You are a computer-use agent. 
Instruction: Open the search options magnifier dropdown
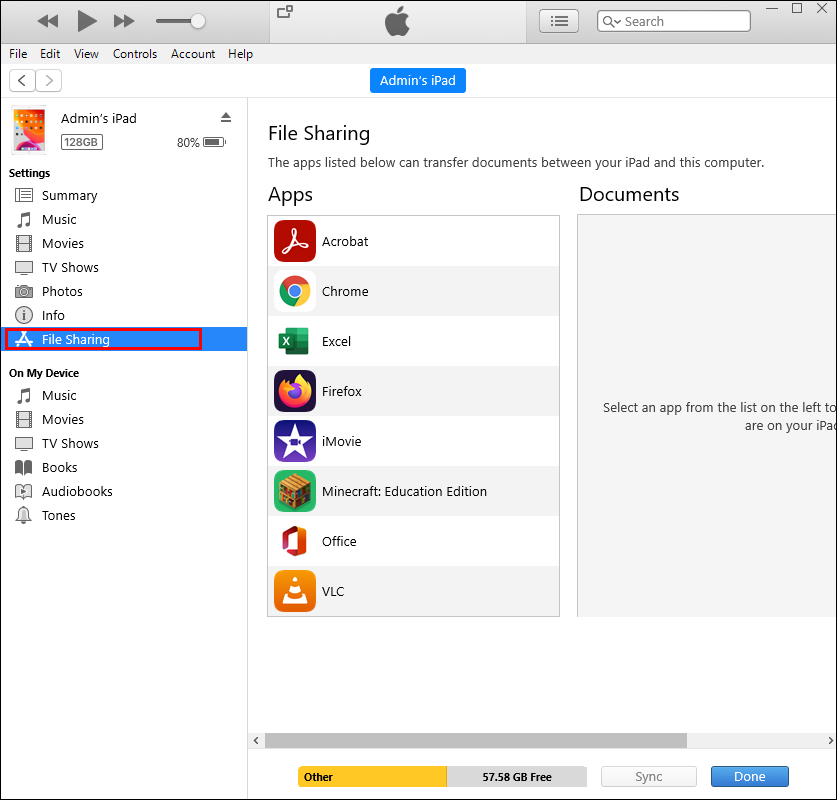[611, 21]
